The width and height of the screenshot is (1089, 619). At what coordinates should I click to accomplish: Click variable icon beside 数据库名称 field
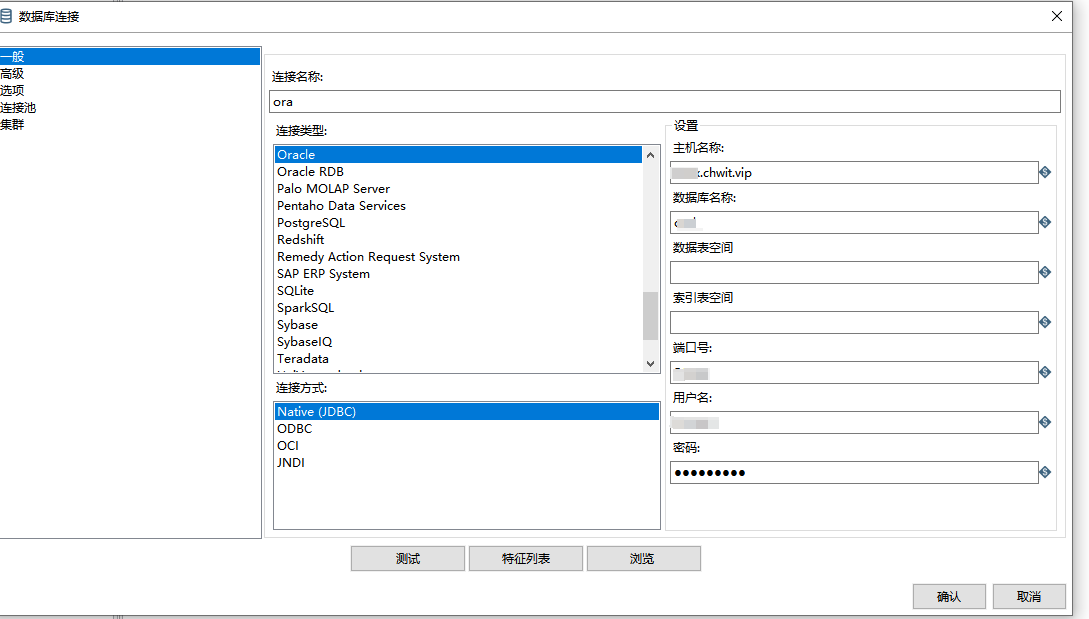point(1045,222)
